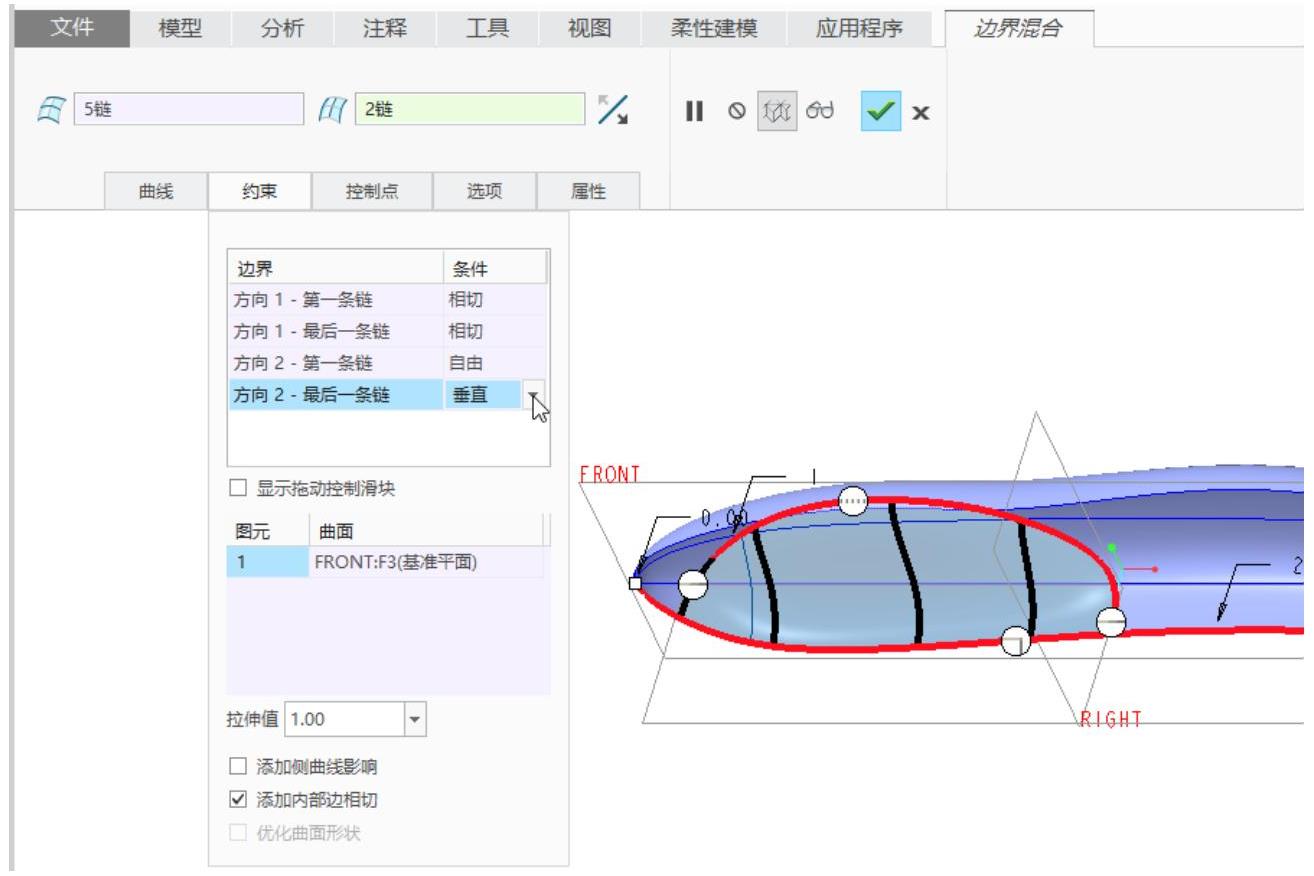Click the 垂直 condition cell
This screenshot has width=1314, height=876.
click(483, 397)
